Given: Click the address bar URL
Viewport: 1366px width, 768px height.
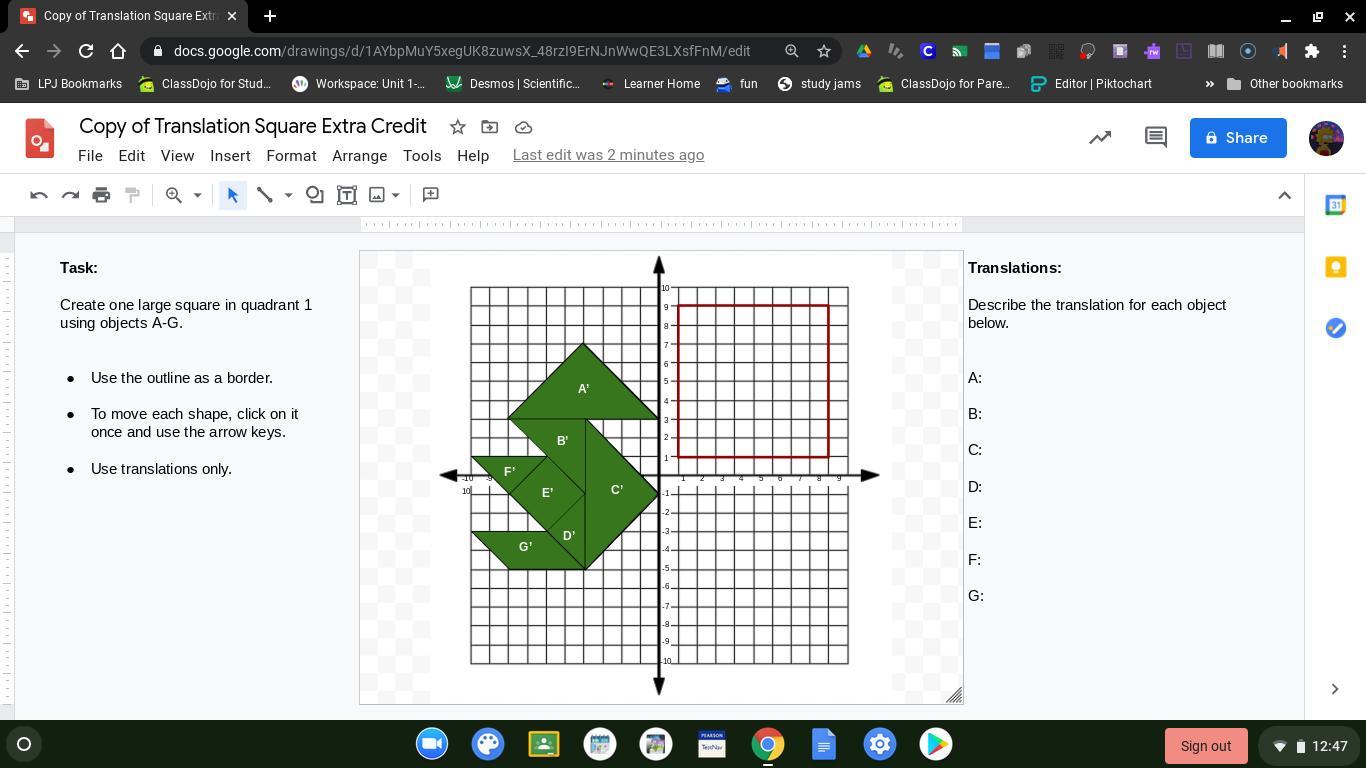Looking at the screenshot, I should coord(462,51).
